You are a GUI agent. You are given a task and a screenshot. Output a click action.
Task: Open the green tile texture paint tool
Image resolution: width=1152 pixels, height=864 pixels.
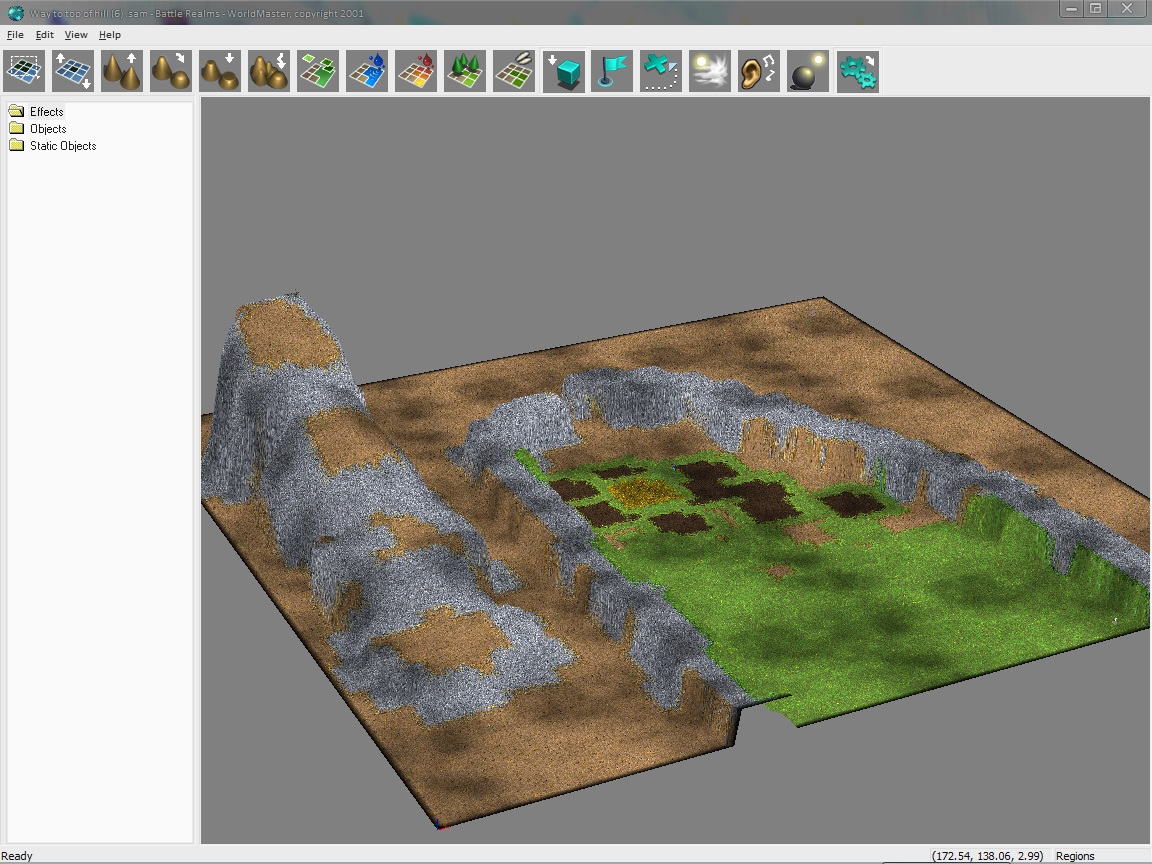318,71
